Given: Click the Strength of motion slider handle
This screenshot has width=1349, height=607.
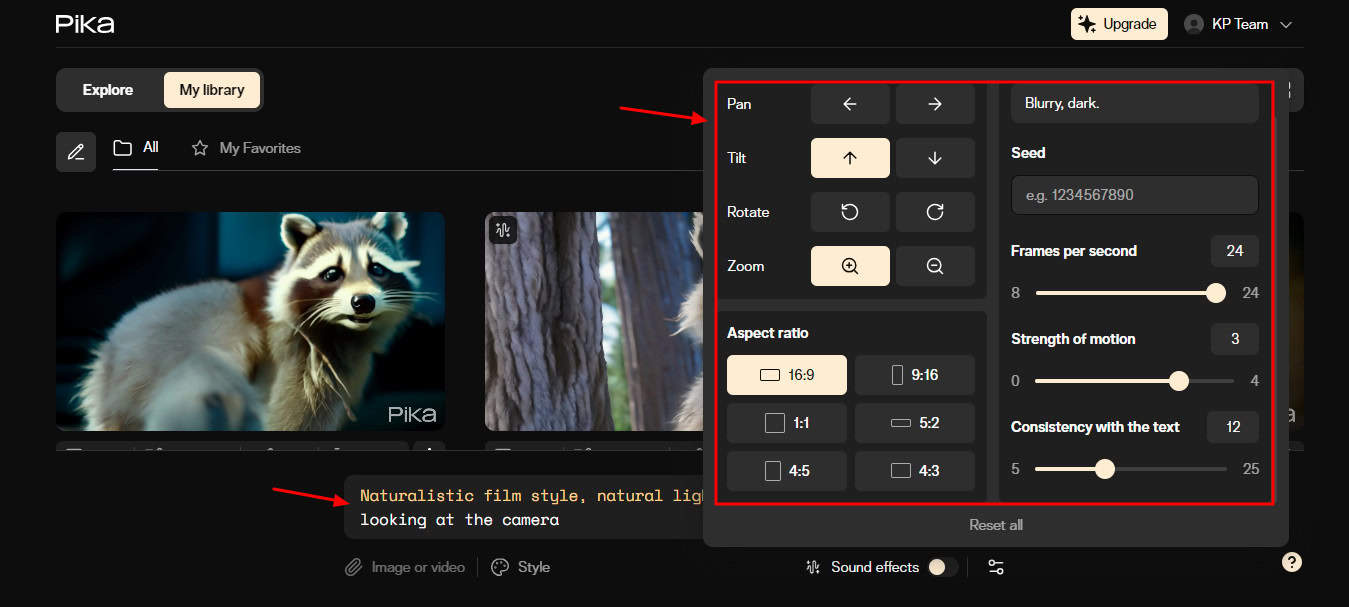Looking at the screenshot, I should [x=1179, y=381].
